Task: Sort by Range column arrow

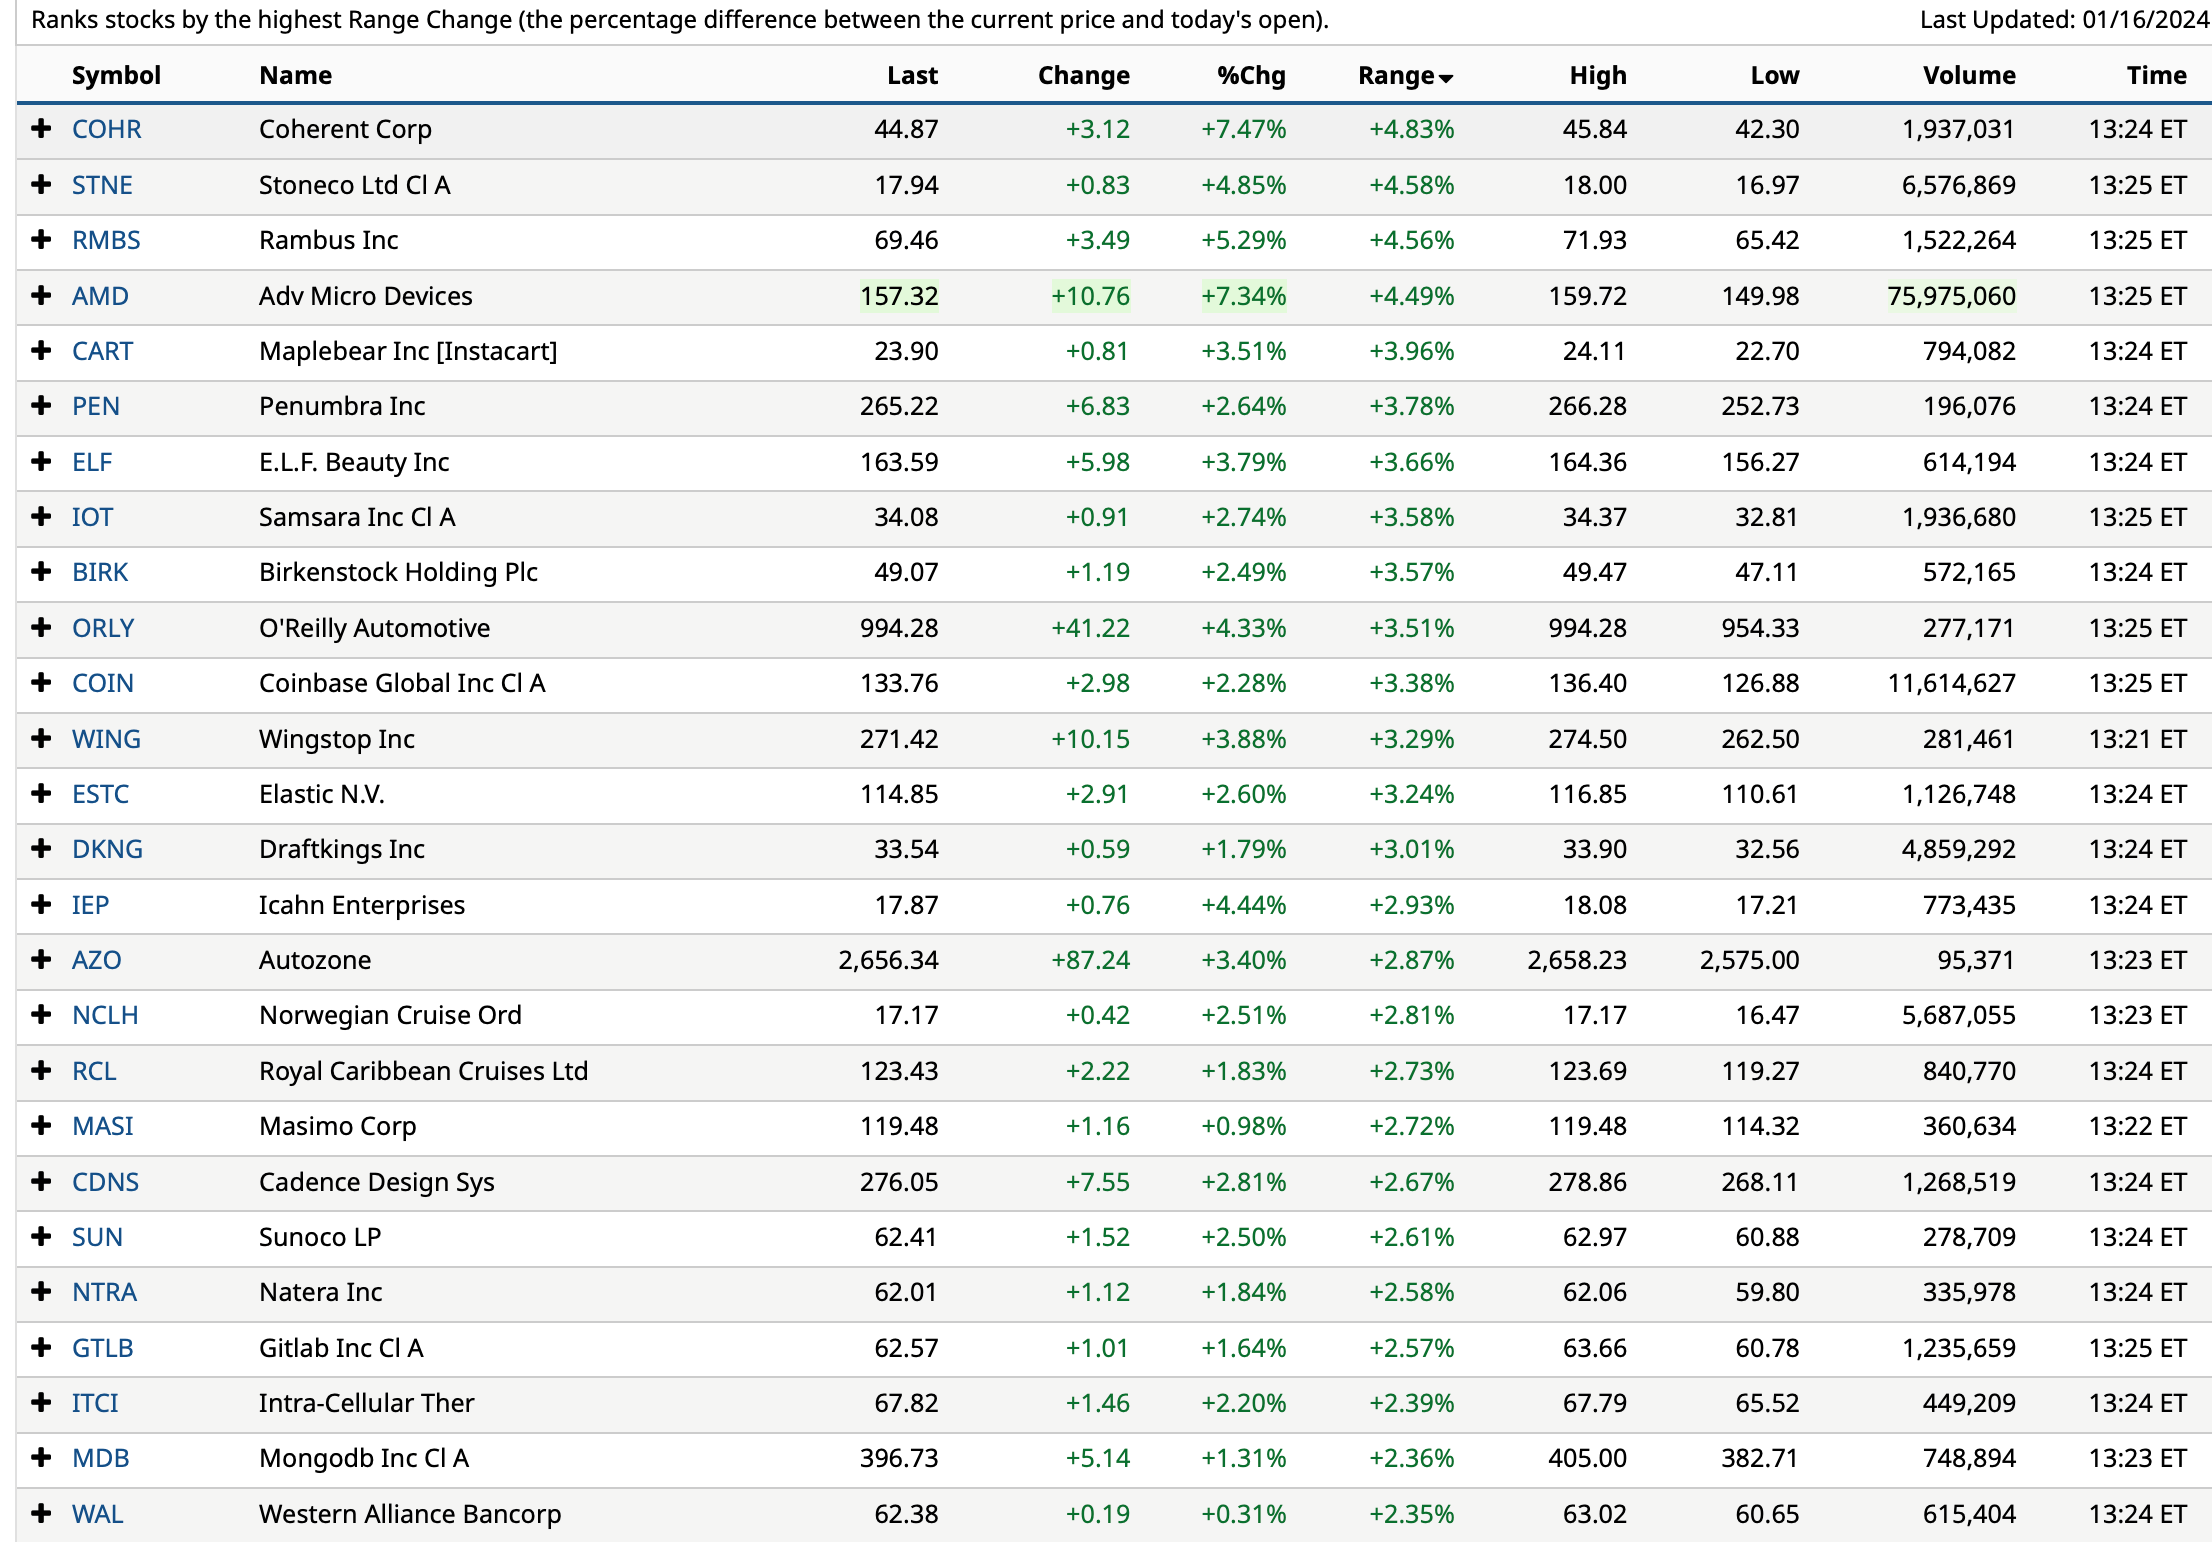Action: point(1446,78)
